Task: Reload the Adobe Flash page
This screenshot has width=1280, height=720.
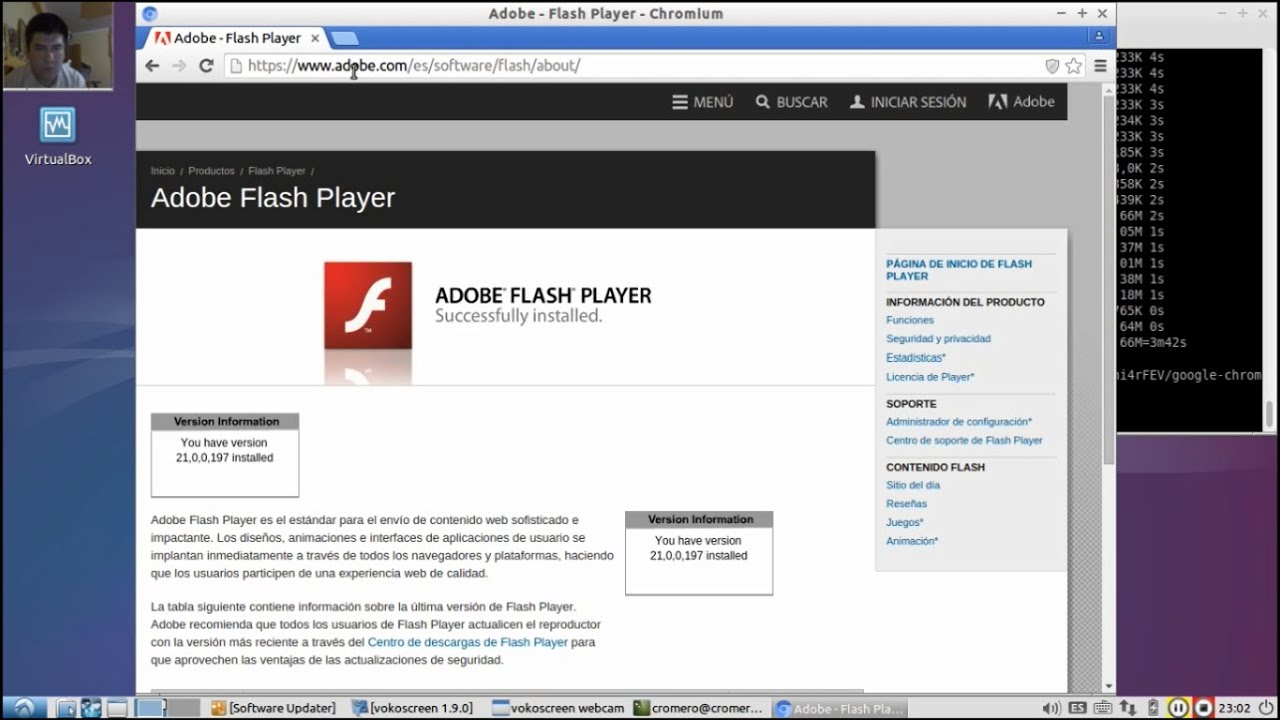Action: point(206,66)
